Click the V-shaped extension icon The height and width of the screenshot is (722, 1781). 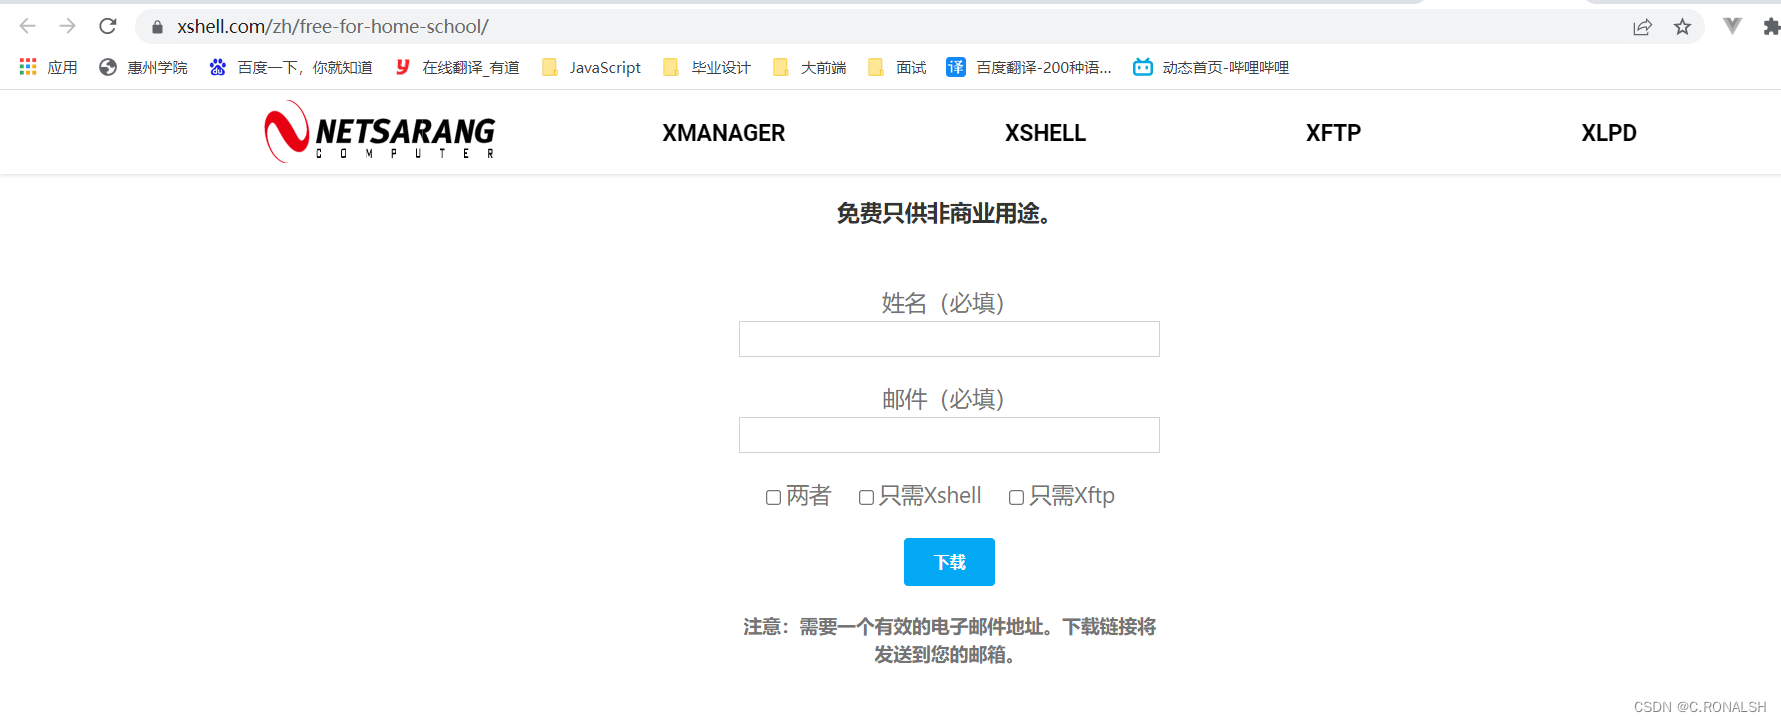pos(1732,26)
